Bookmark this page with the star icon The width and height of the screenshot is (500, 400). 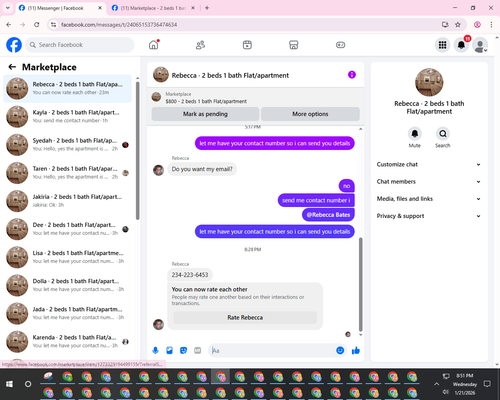coord(458,24)
